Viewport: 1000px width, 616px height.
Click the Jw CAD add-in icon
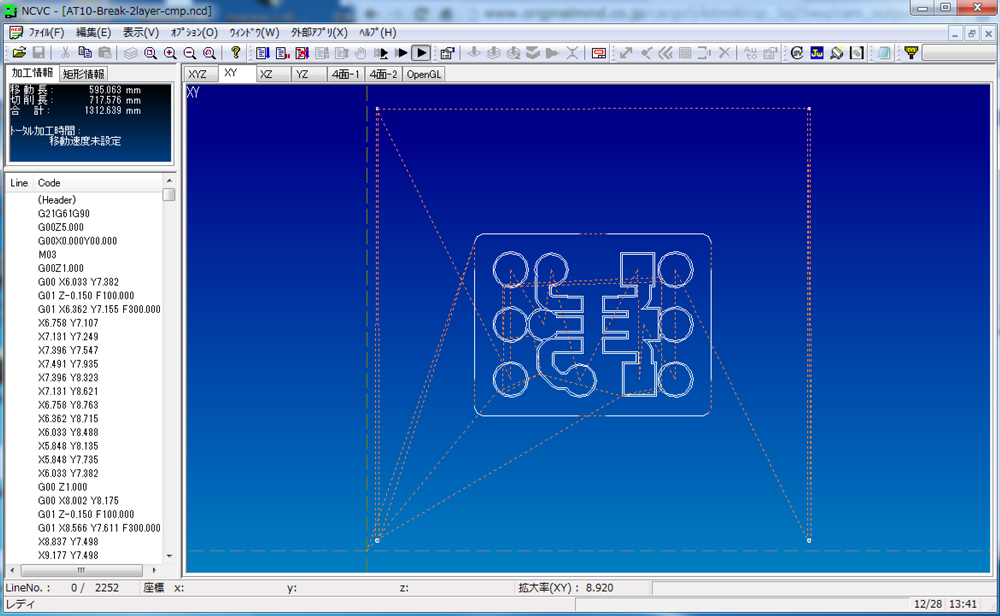[x=816, y=52]
